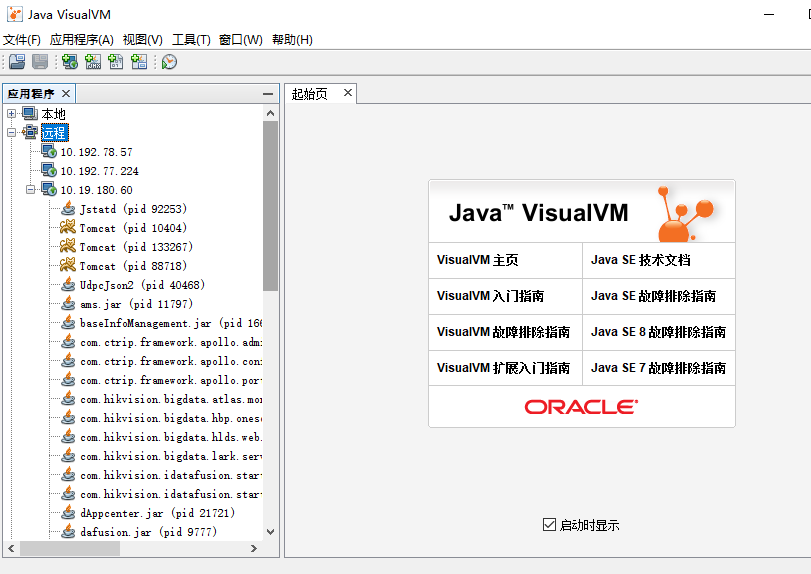Click the Java icon beside baseInfoManagement.jar

tap(68, 323)
